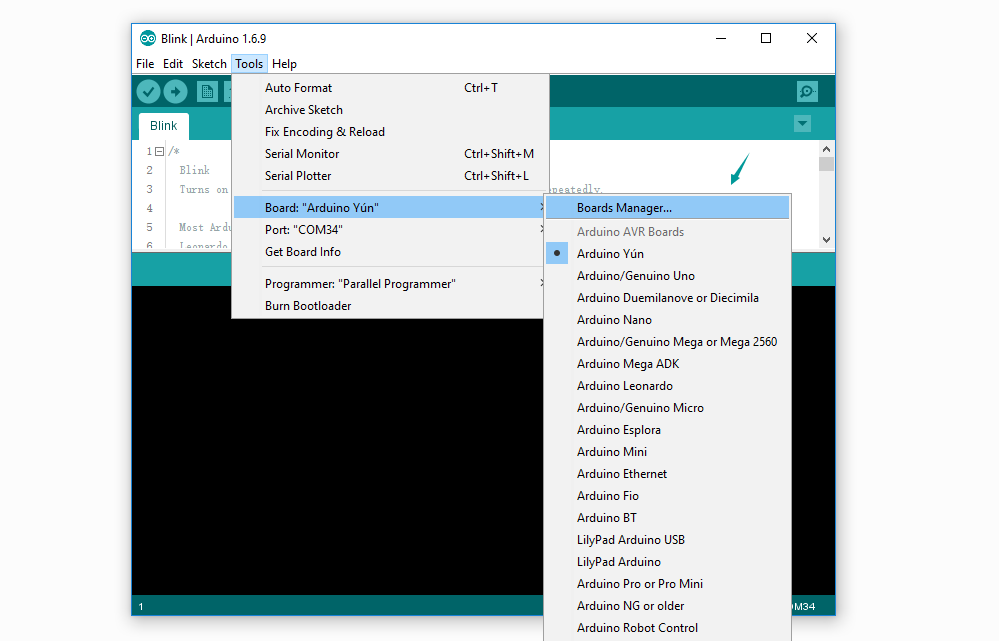Expand the Programmer: "Parallel Programmer" submenu
The image size is (999, 641).
click(x=391, y=284)
